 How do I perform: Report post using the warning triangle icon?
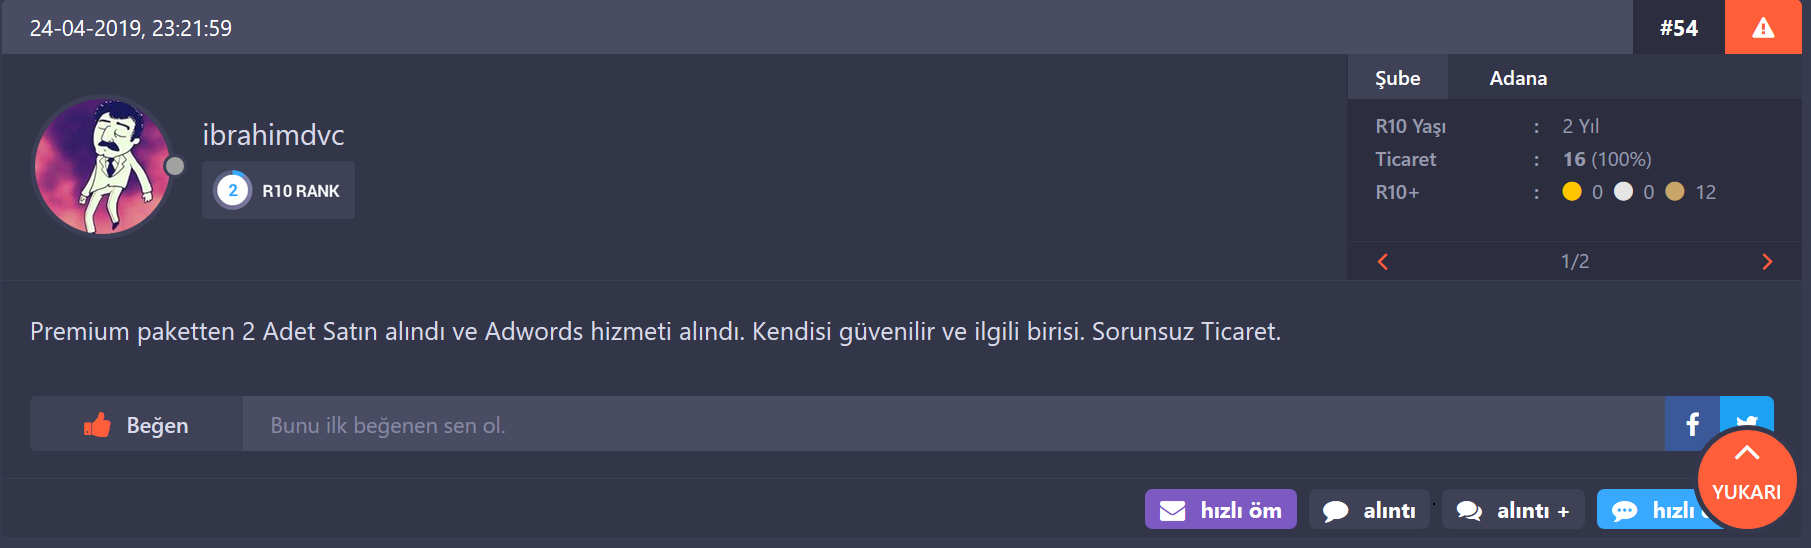click(1763, 27)
